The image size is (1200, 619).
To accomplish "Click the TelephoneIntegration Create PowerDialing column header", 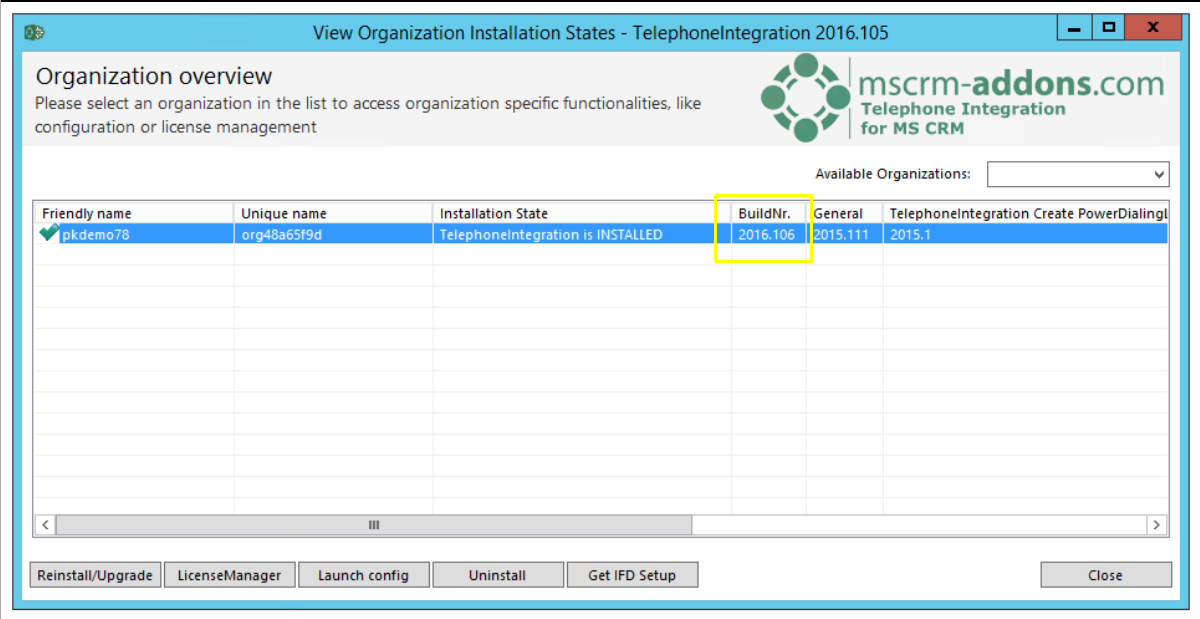I will click(1025, 213).
